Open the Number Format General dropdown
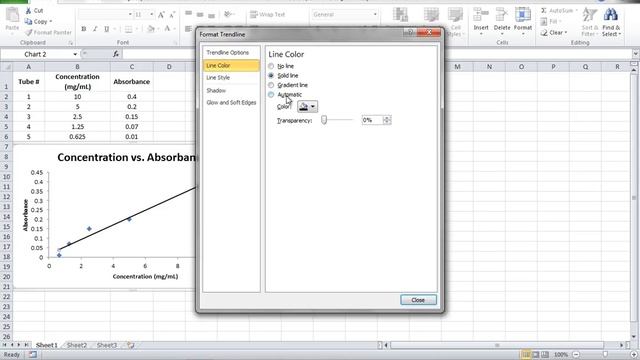 pyautogui.click(x=375, y=15)
